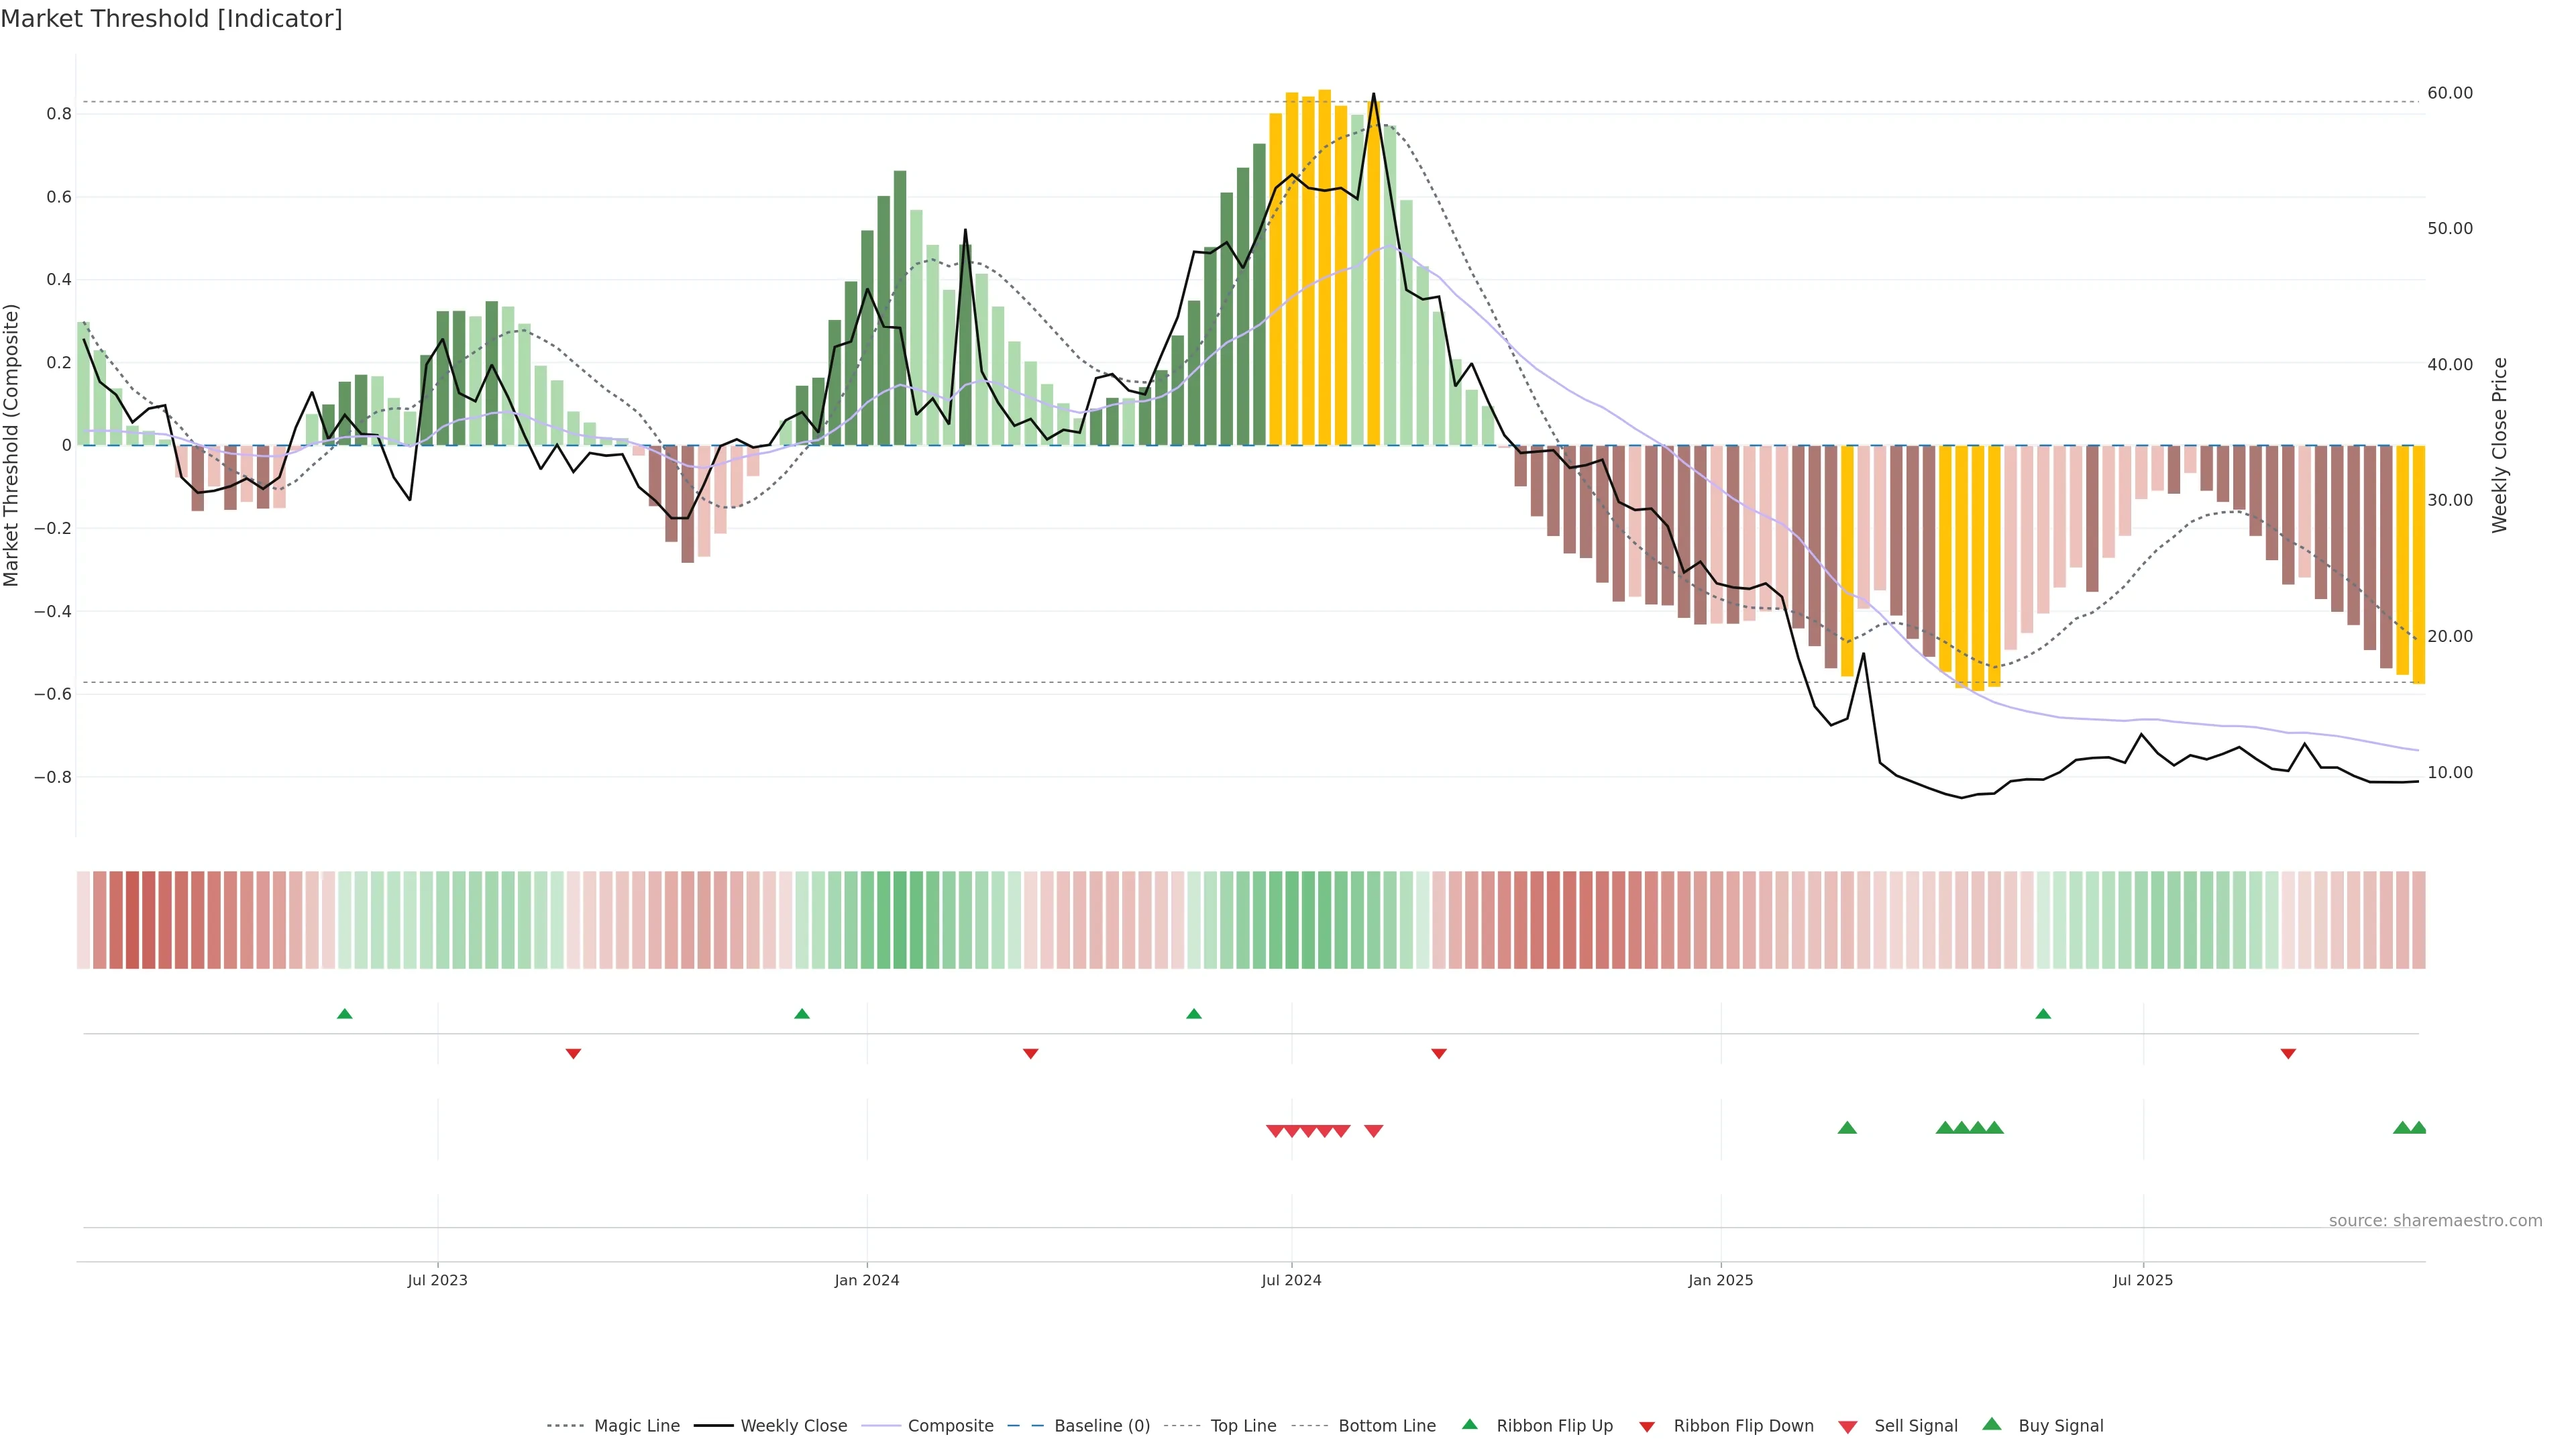Screen dimensions: 2576x1449
Task: Click the Baseline (0) legend entry
Action: pyautogui.click(x=1101, y=1426)
